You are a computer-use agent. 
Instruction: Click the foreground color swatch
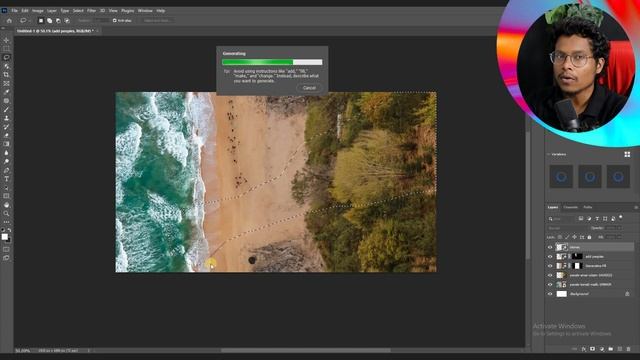[4, 236]
